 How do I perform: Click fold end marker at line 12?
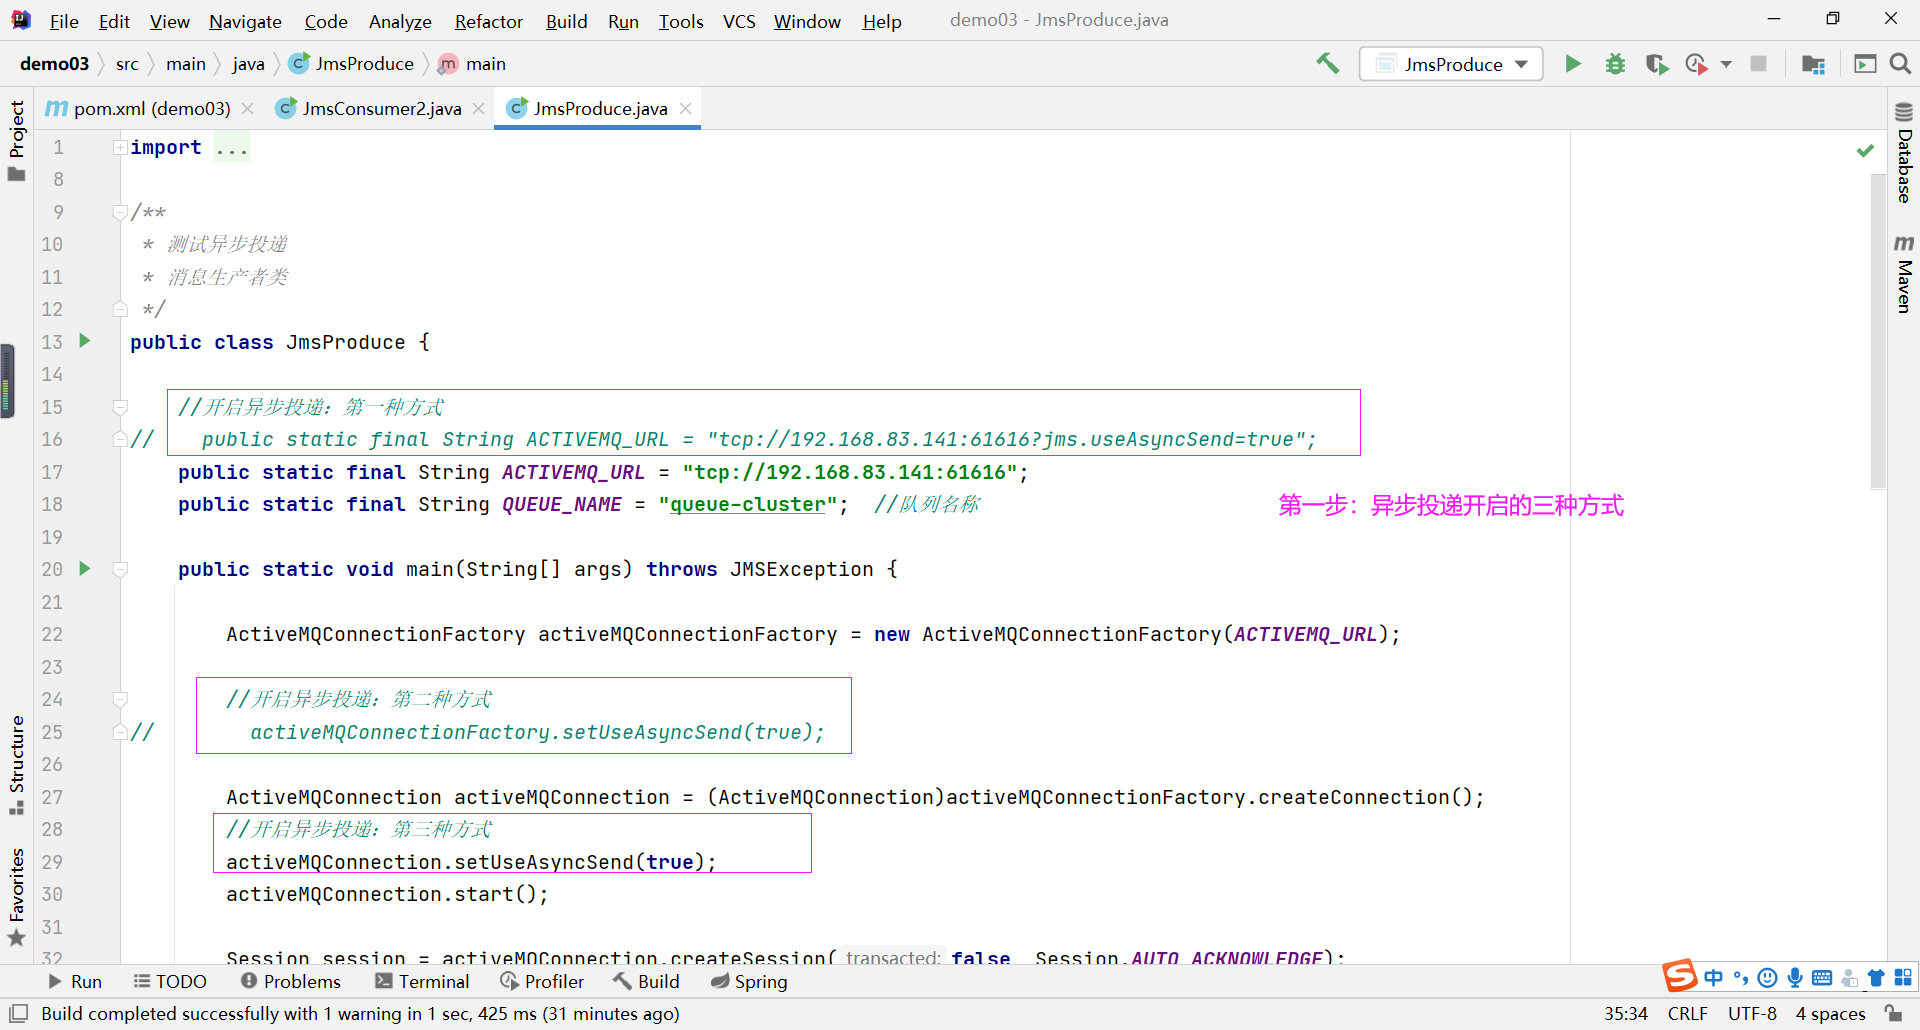pos(120,309)
